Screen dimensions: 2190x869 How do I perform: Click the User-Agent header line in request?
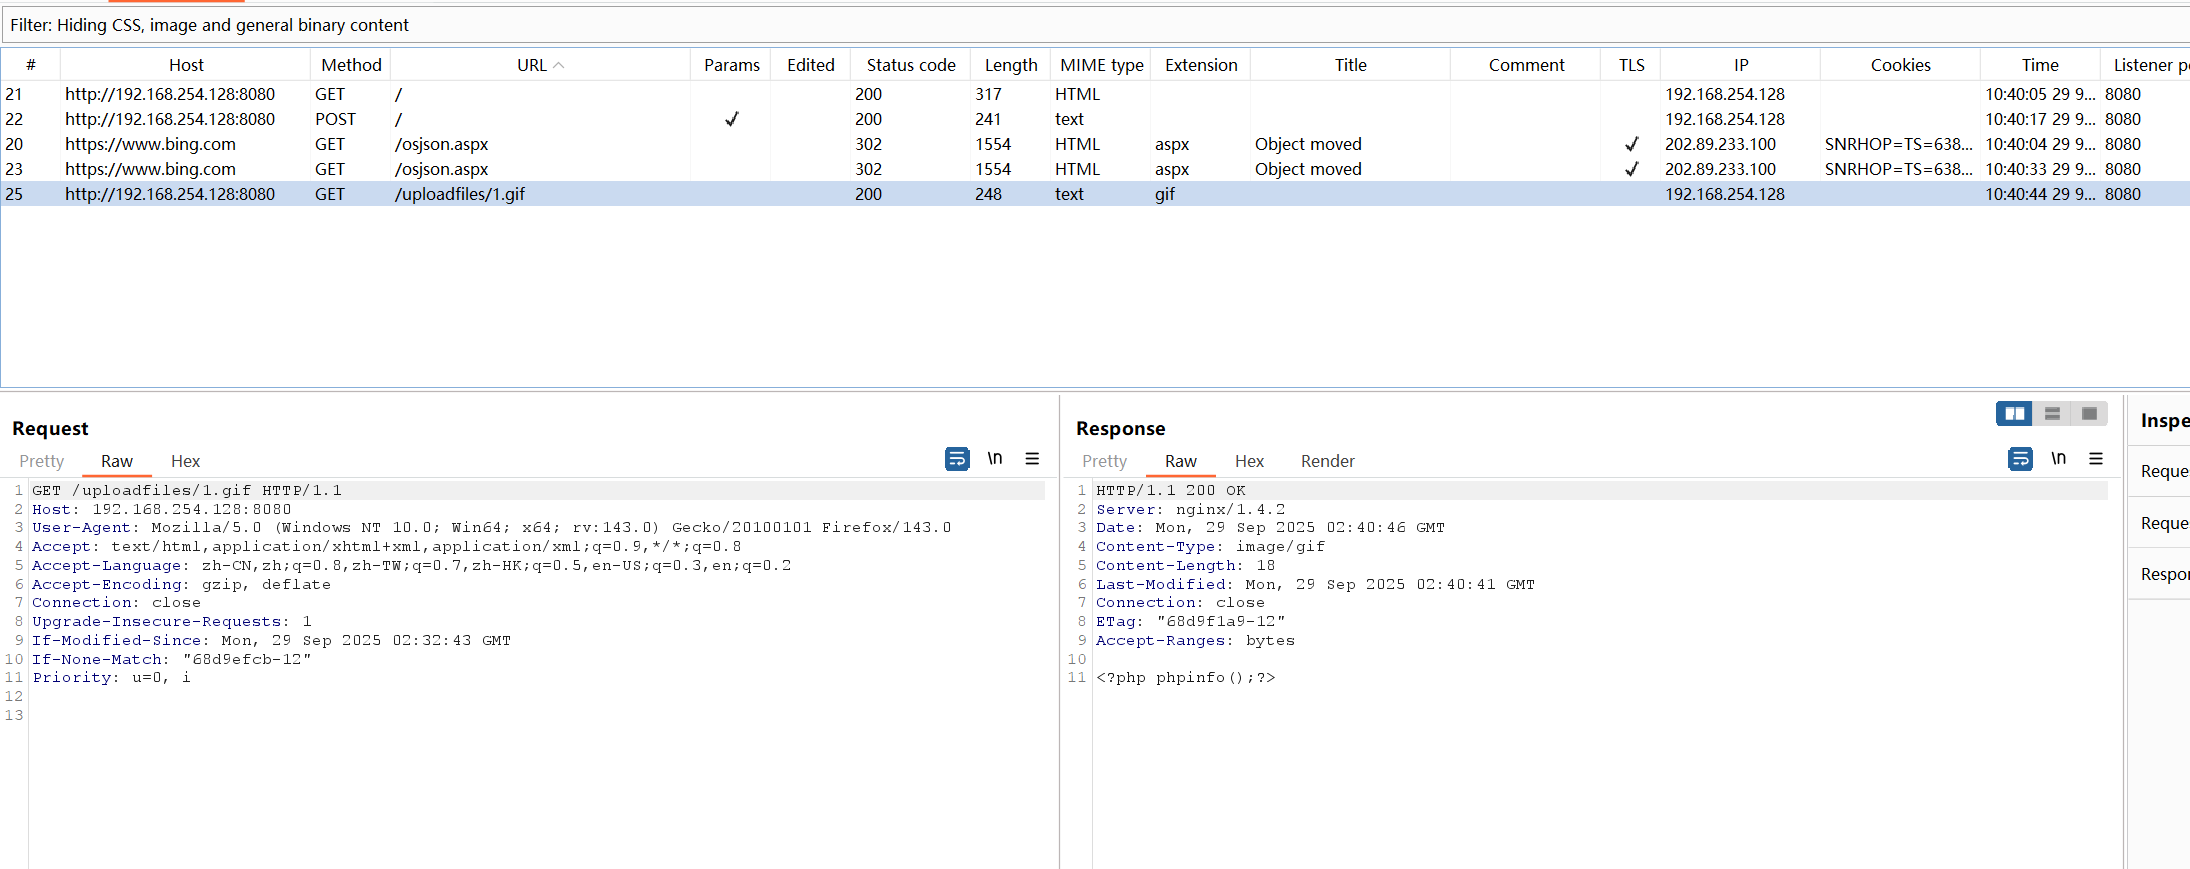(x=492, y=527)
